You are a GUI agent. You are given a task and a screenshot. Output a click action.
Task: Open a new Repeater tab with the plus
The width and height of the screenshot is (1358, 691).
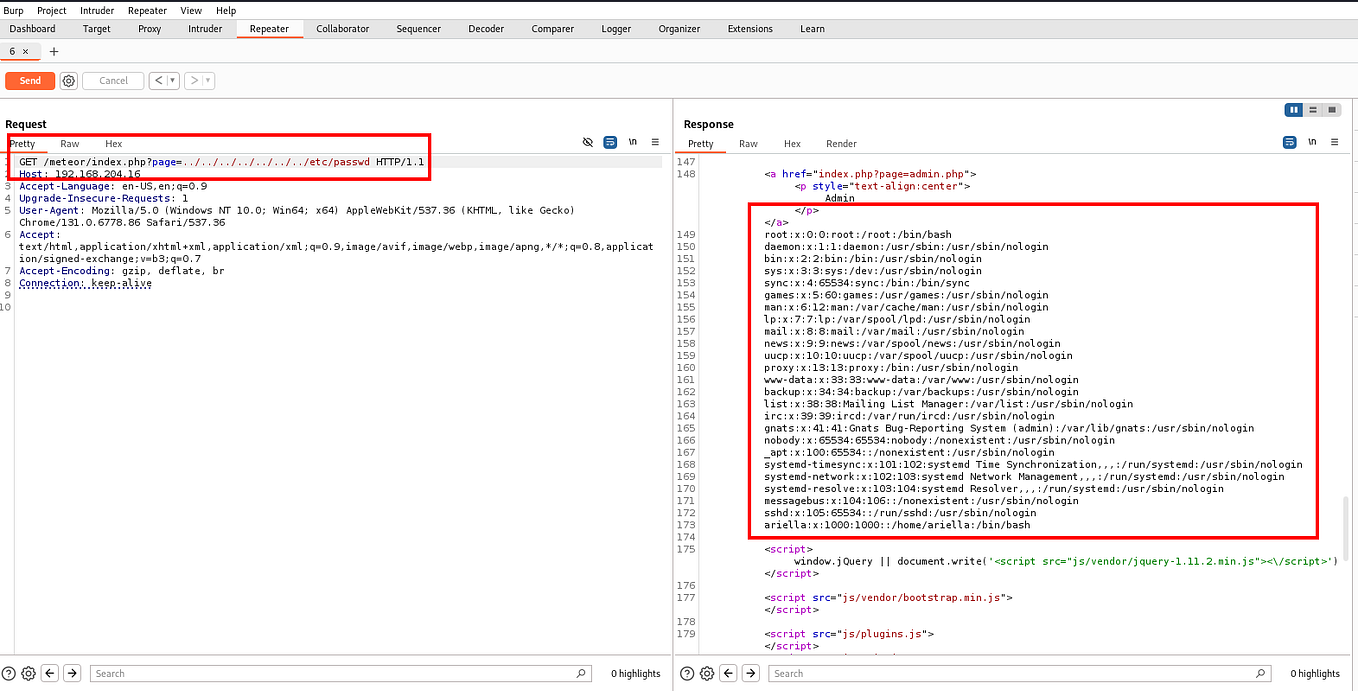click(53, 50)
